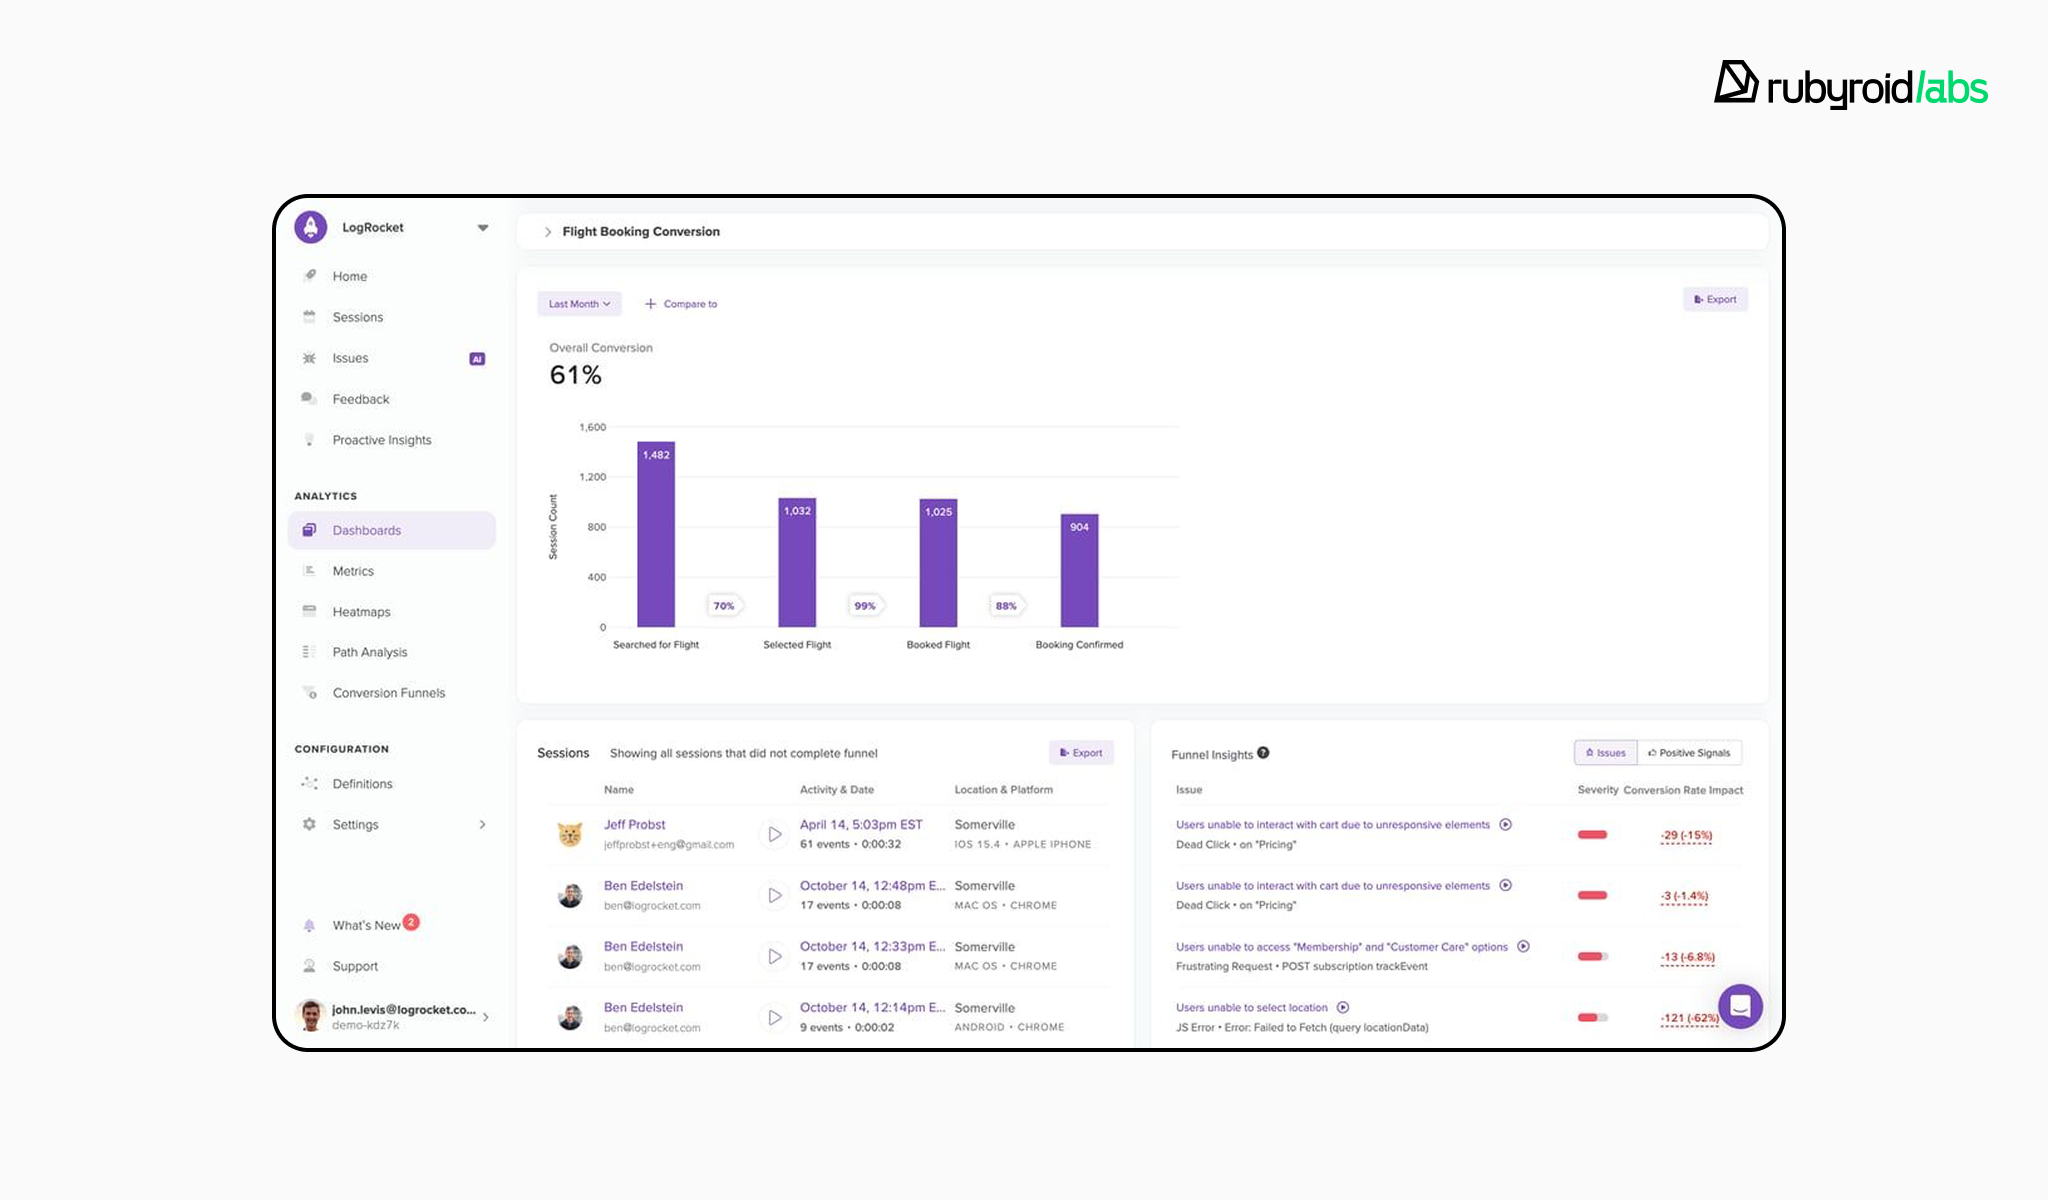The width and height of the screenshot is (2048, 1200).
Task: Expand the Settings submenu chevron
Action: click(x=483, y=825)
